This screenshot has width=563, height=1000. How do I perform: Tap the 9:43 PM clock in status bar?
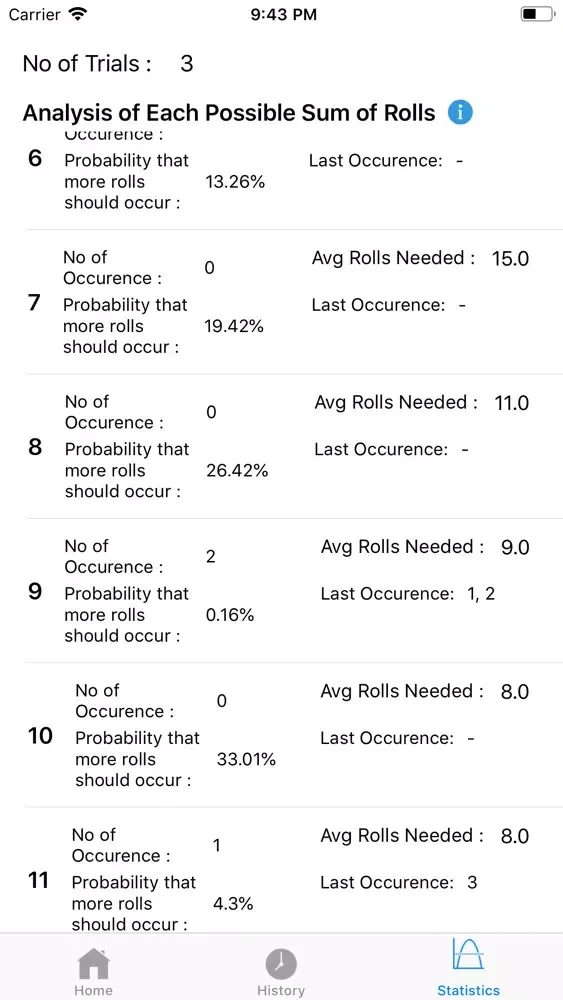(x=284, y=15)
